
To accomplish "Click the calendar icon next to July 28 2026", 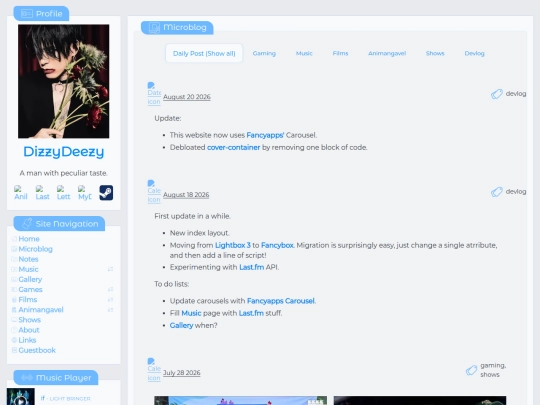I will point(154,370).
